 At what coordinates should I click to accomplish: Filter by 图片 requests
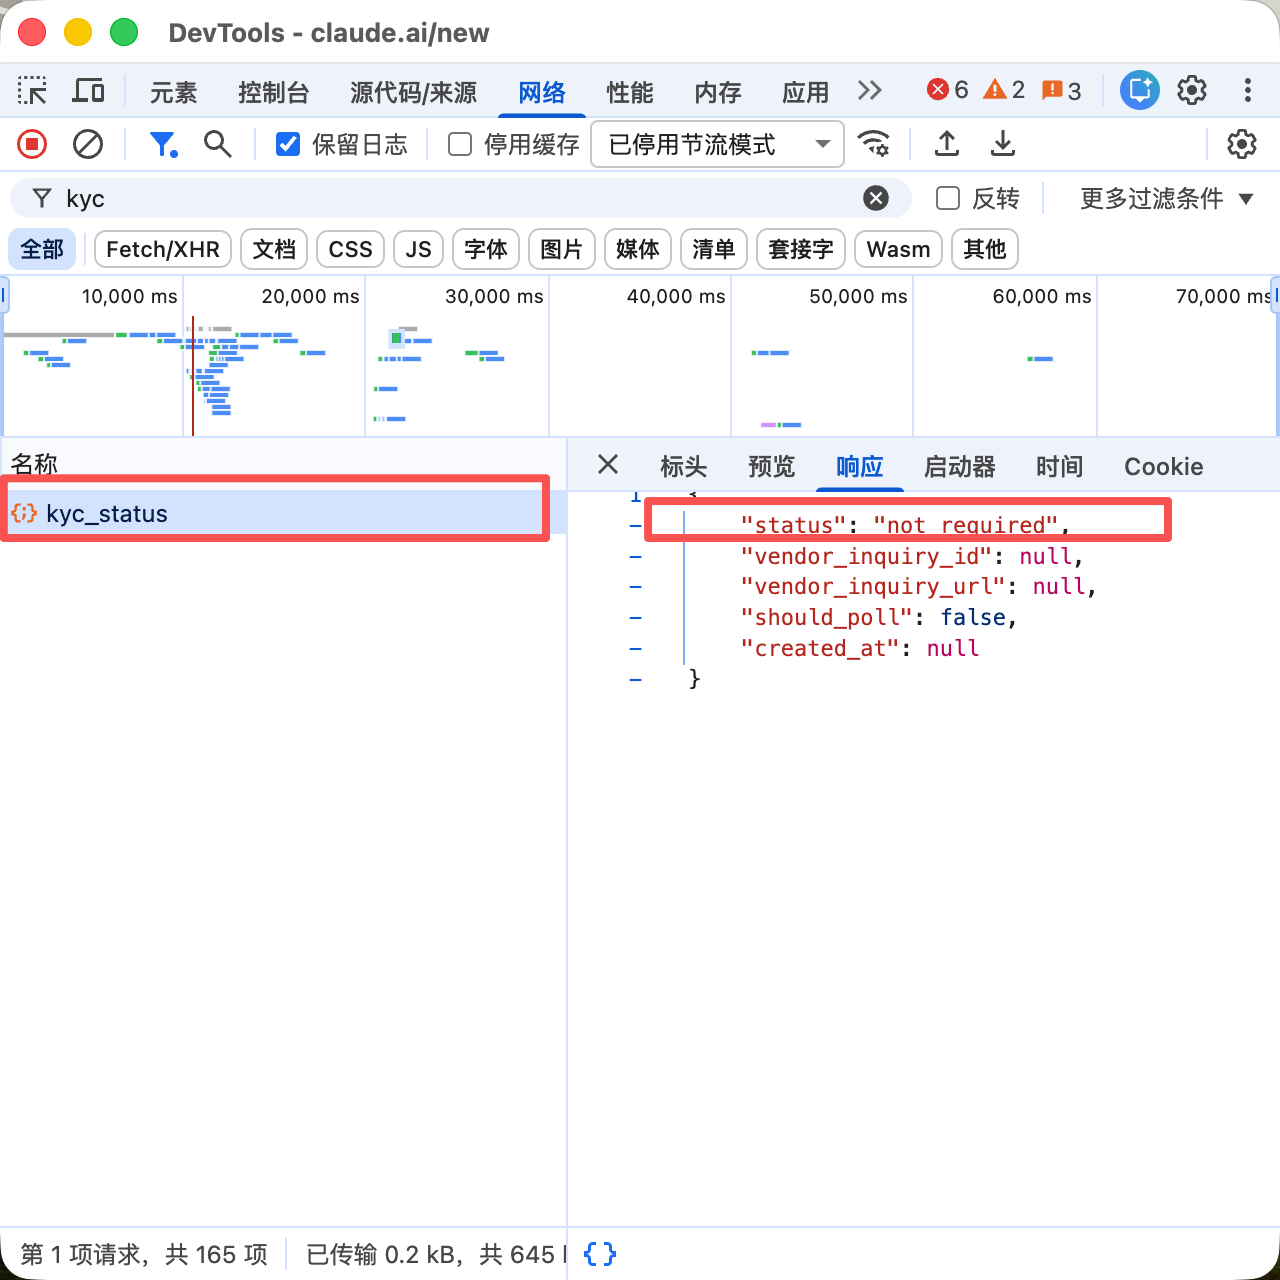tap(562, 249)
